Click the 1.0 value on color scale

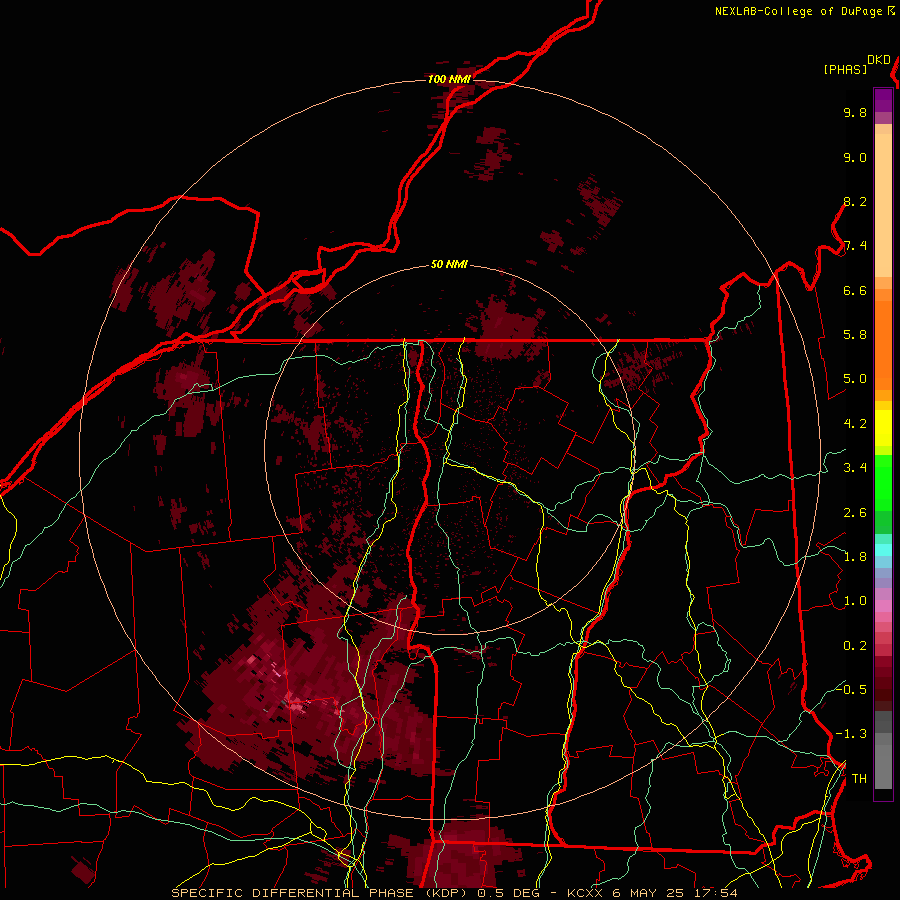click(x=855, y=601)
